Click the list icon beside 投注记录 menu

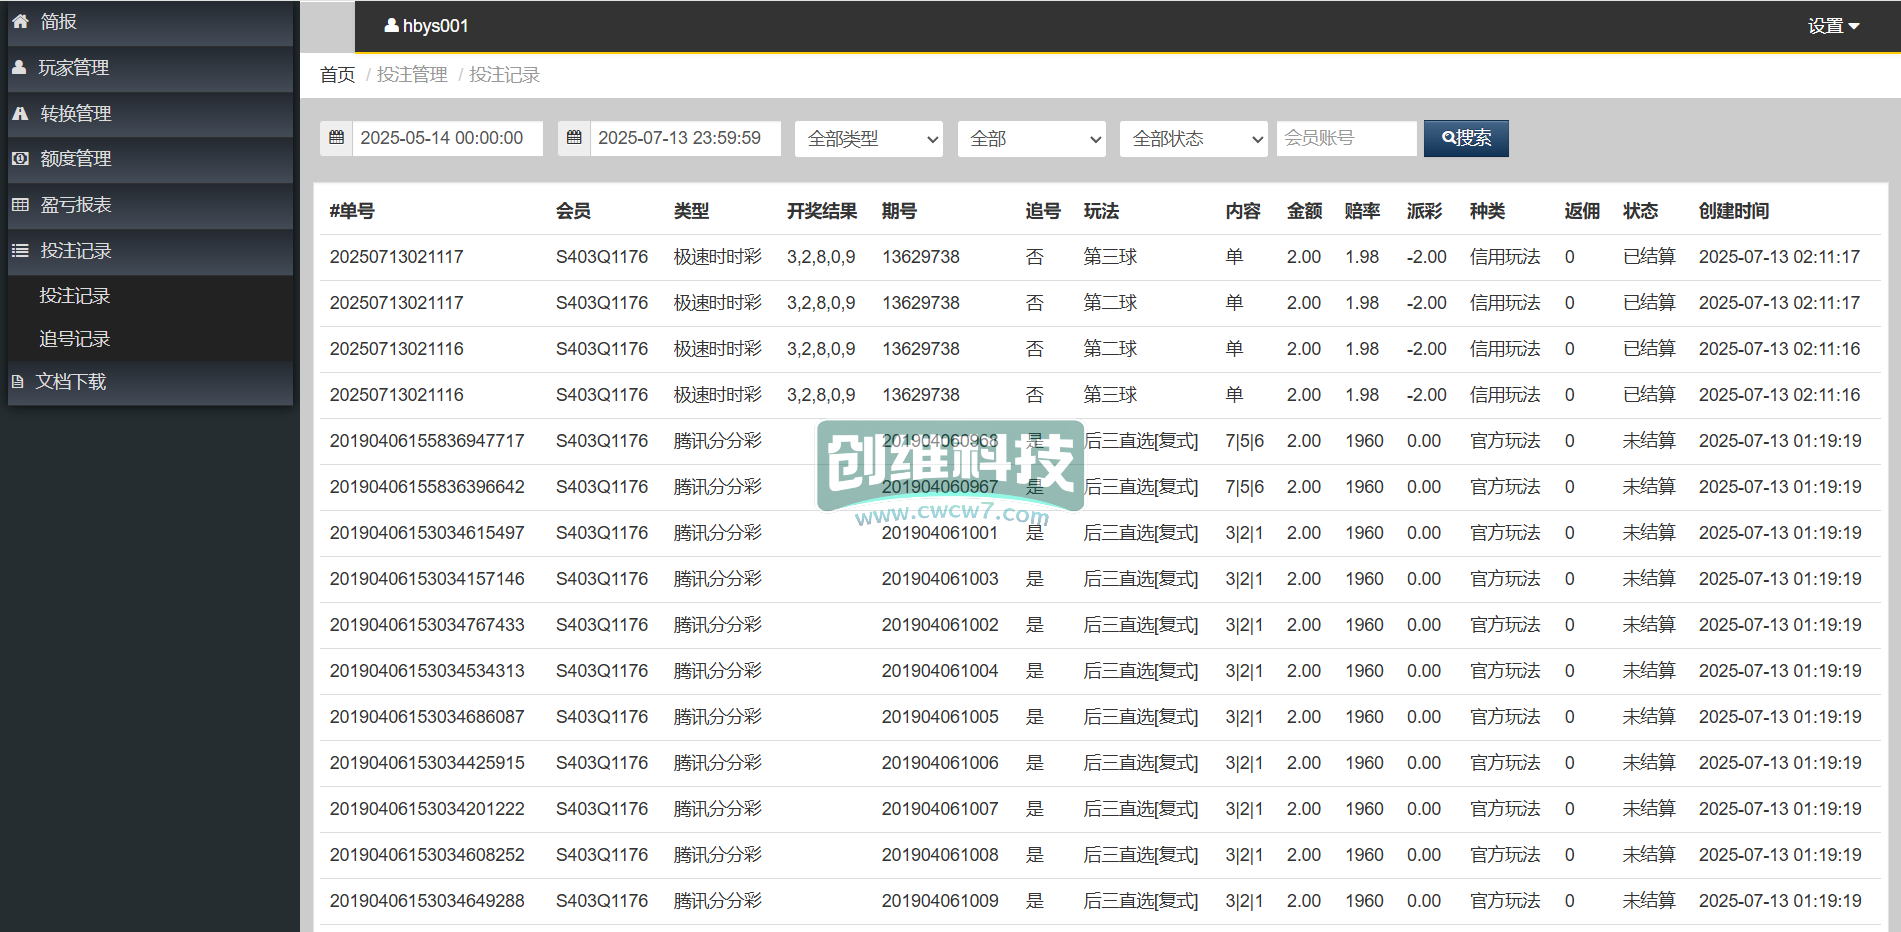[20, 250]
